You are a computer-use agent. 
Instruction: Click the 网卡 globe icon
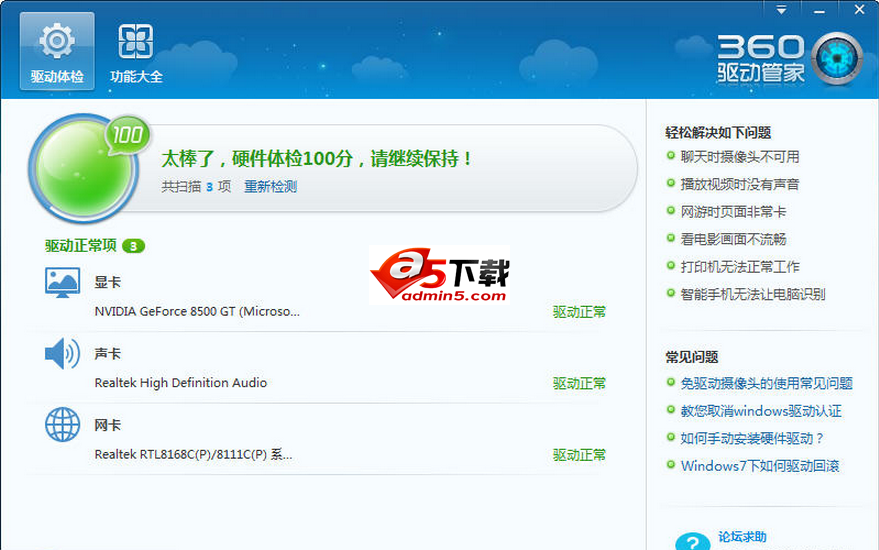point(62,424)
